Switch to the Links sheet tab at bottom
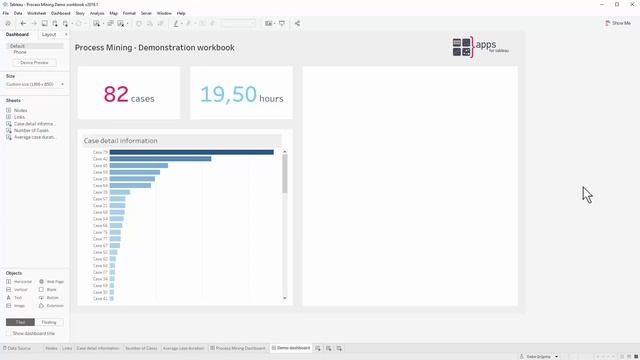Viewport: 640px width, 360px height. 67,348
